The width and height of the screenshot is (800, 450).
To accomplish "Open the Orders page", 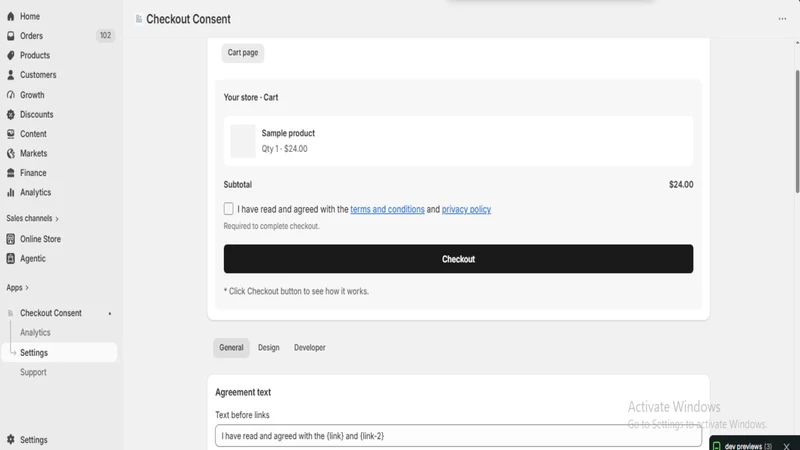I will pyautogui.click(x=31, y=36).
